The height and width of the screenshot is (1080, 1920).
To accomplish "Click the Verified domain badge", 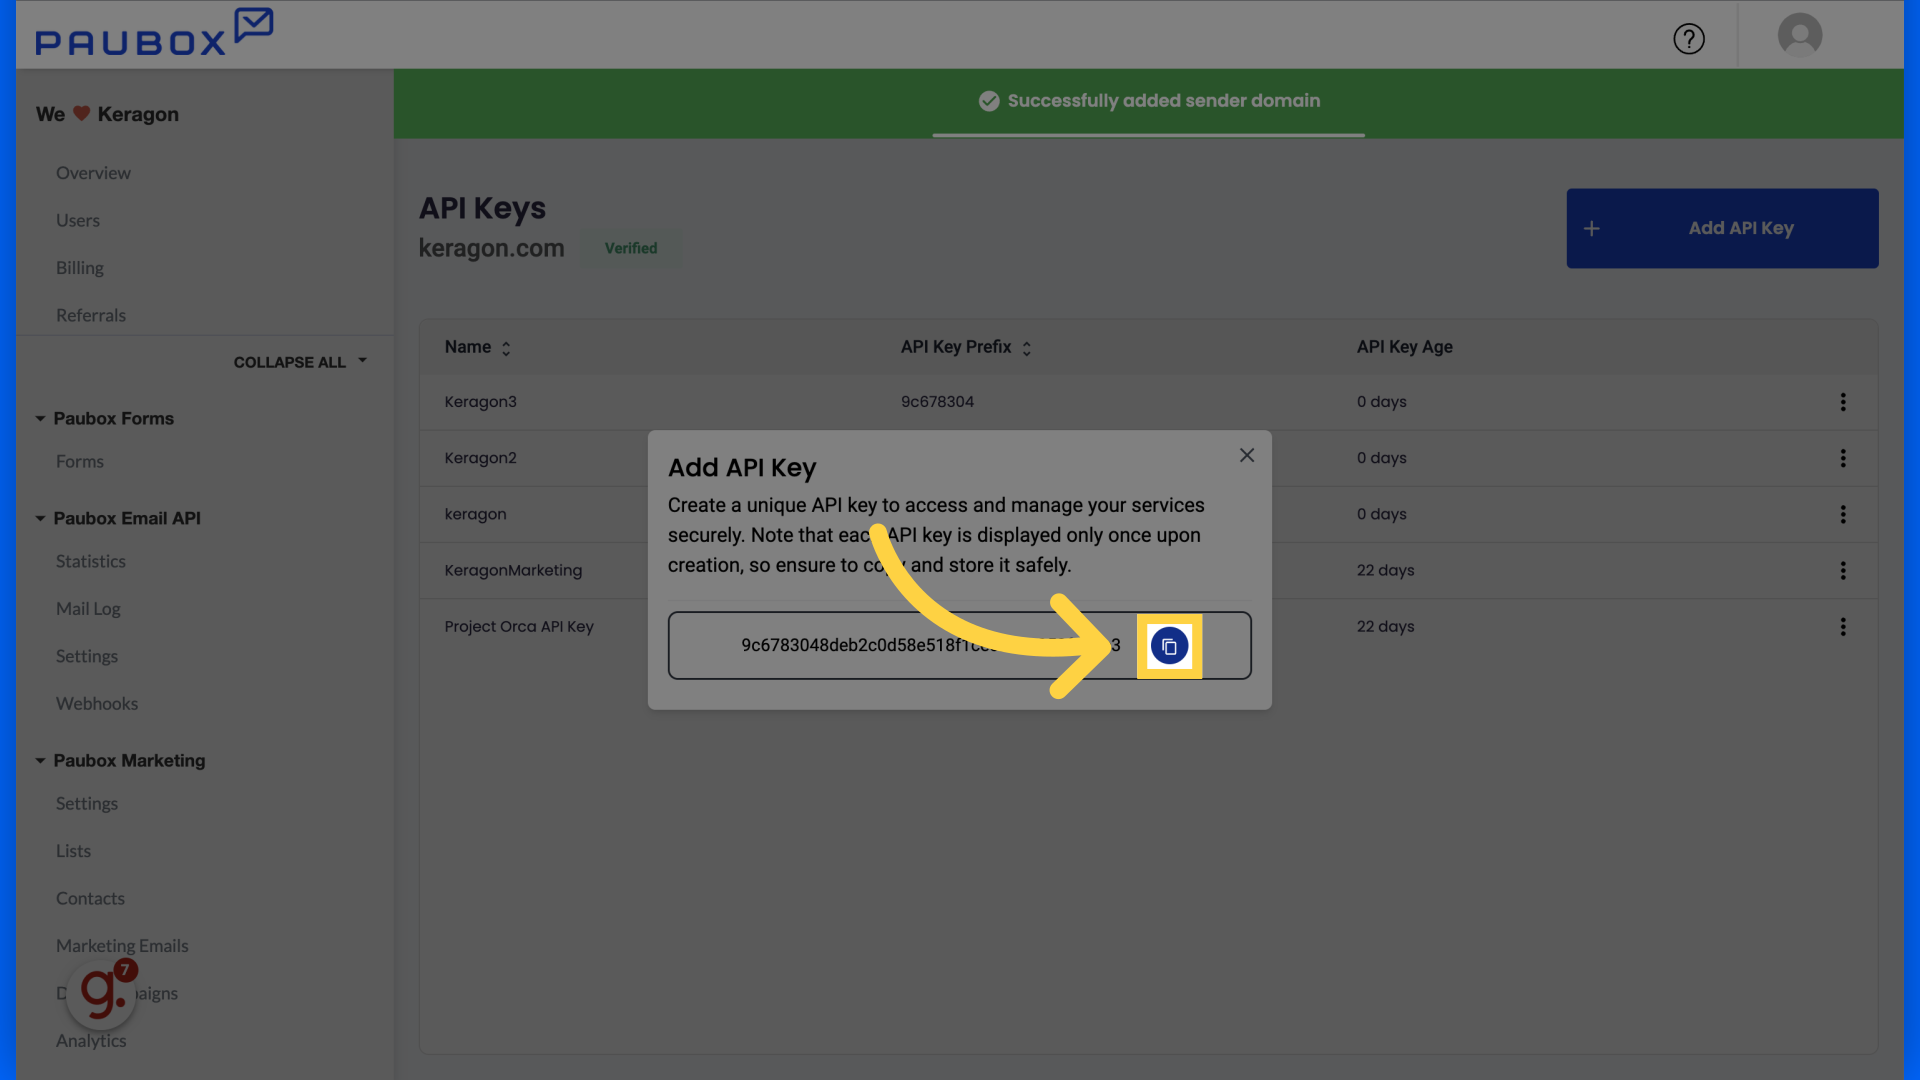I will tap(631, 248).
